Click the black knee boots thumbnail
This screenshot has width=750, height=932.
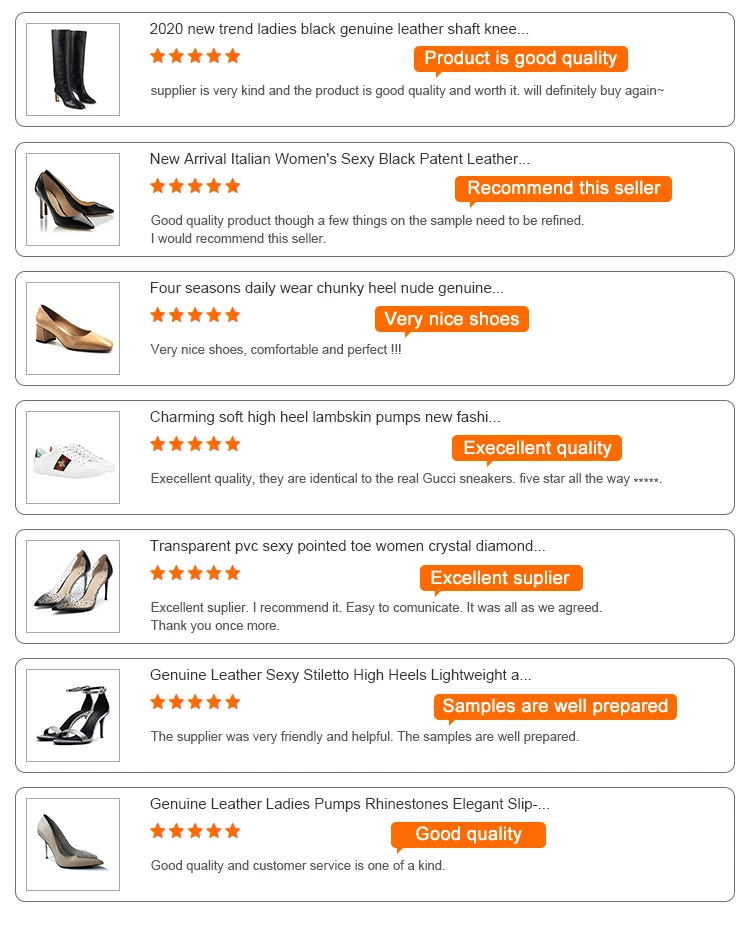tap(73, 69)
